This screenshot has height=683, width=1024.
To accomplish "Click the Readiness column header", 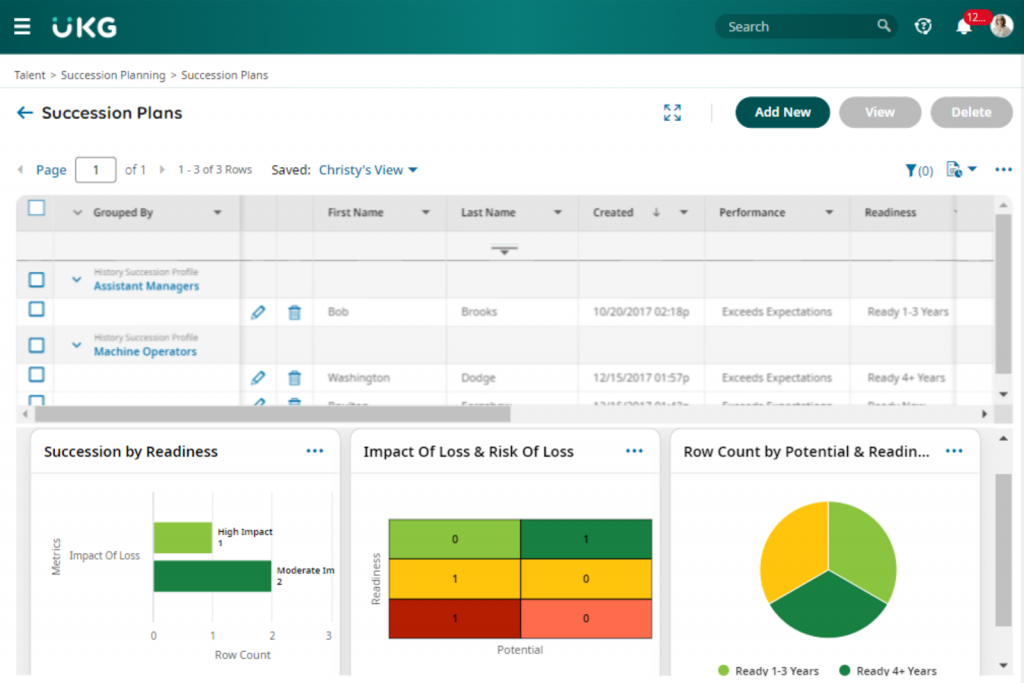I will (890, 212).
